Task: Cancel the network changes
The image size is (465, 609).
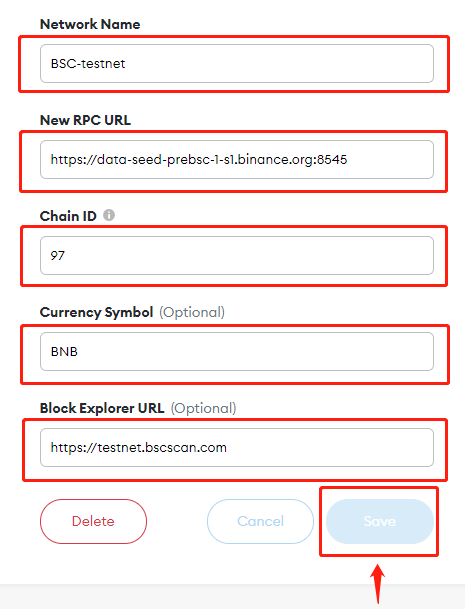Action: click(x=260, y=521)
